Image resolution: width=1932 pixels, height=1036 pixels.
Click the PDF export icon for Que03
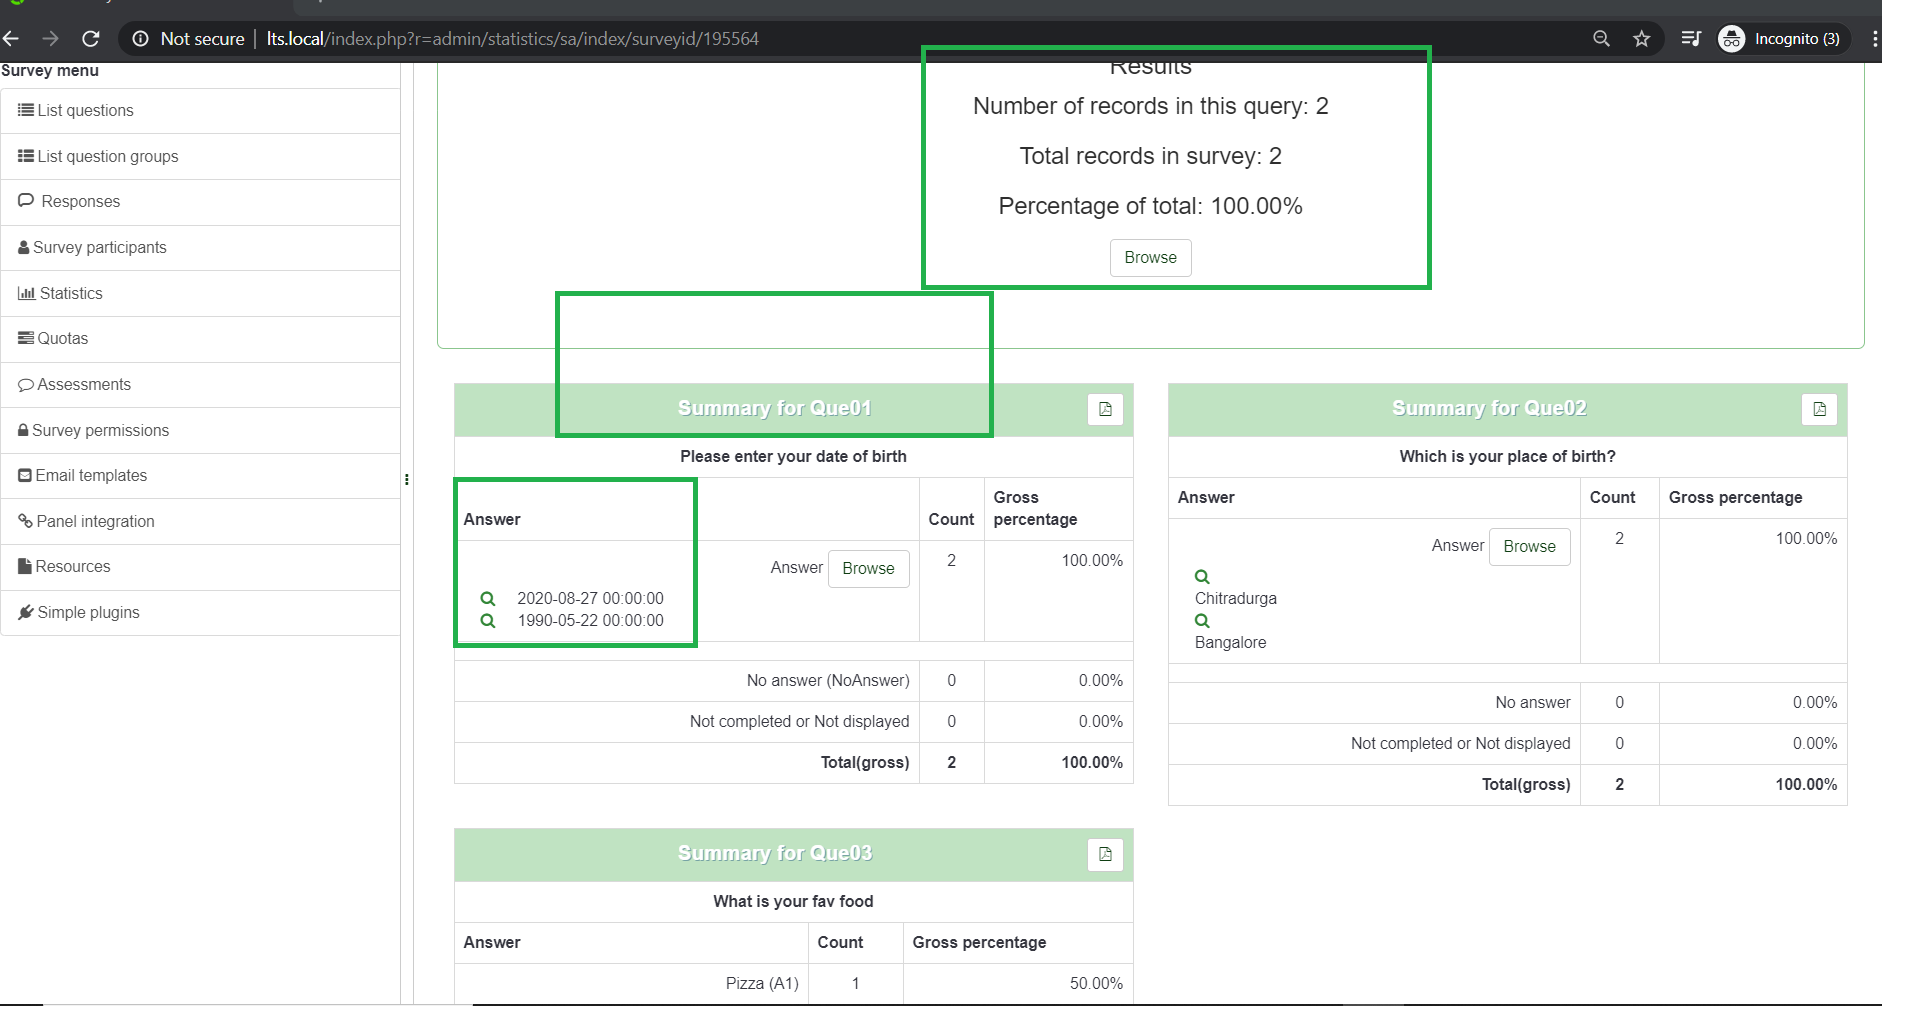[1105, 854]
